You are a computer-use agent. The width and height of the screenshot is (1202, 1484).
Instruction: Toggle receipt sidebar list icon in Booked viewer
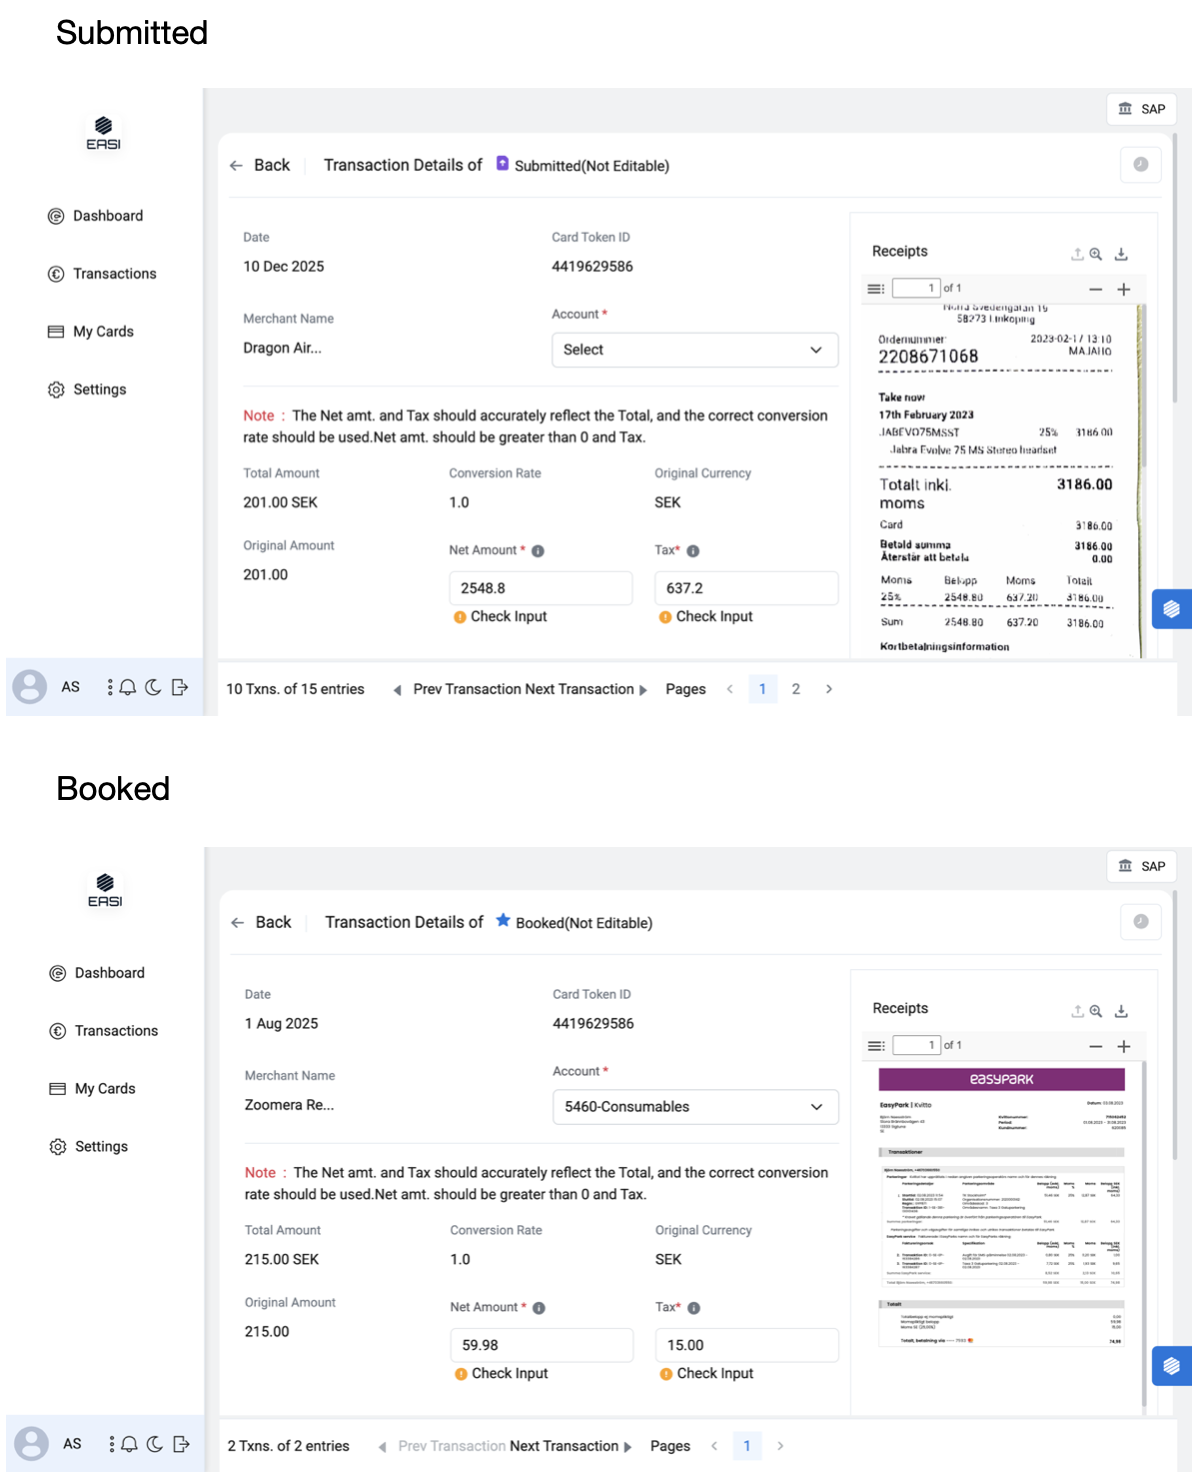tap(876, 1046)
